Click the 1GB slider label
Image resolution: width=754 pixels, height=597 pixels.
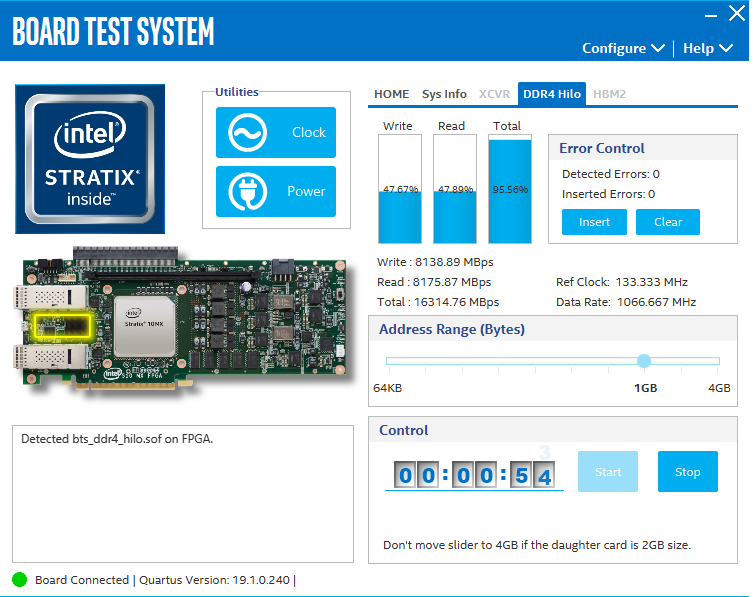(x=645, y=388)
